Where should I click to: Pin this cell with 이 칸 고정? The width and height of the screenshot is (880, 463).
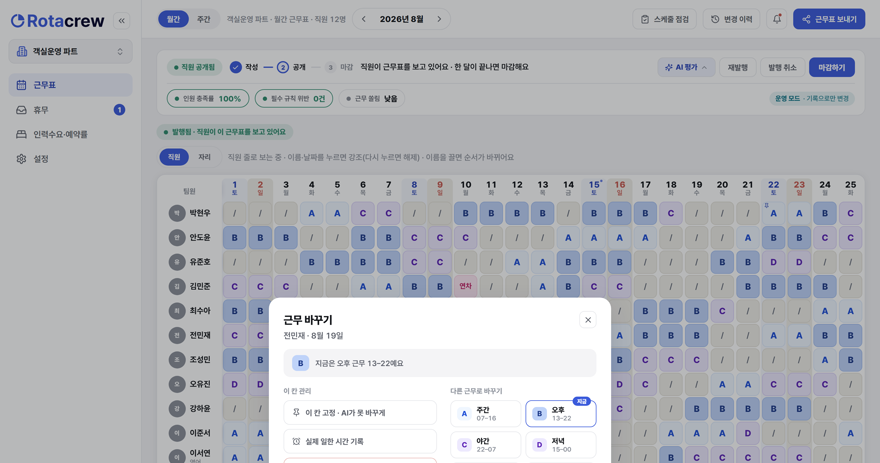[360, 412]
